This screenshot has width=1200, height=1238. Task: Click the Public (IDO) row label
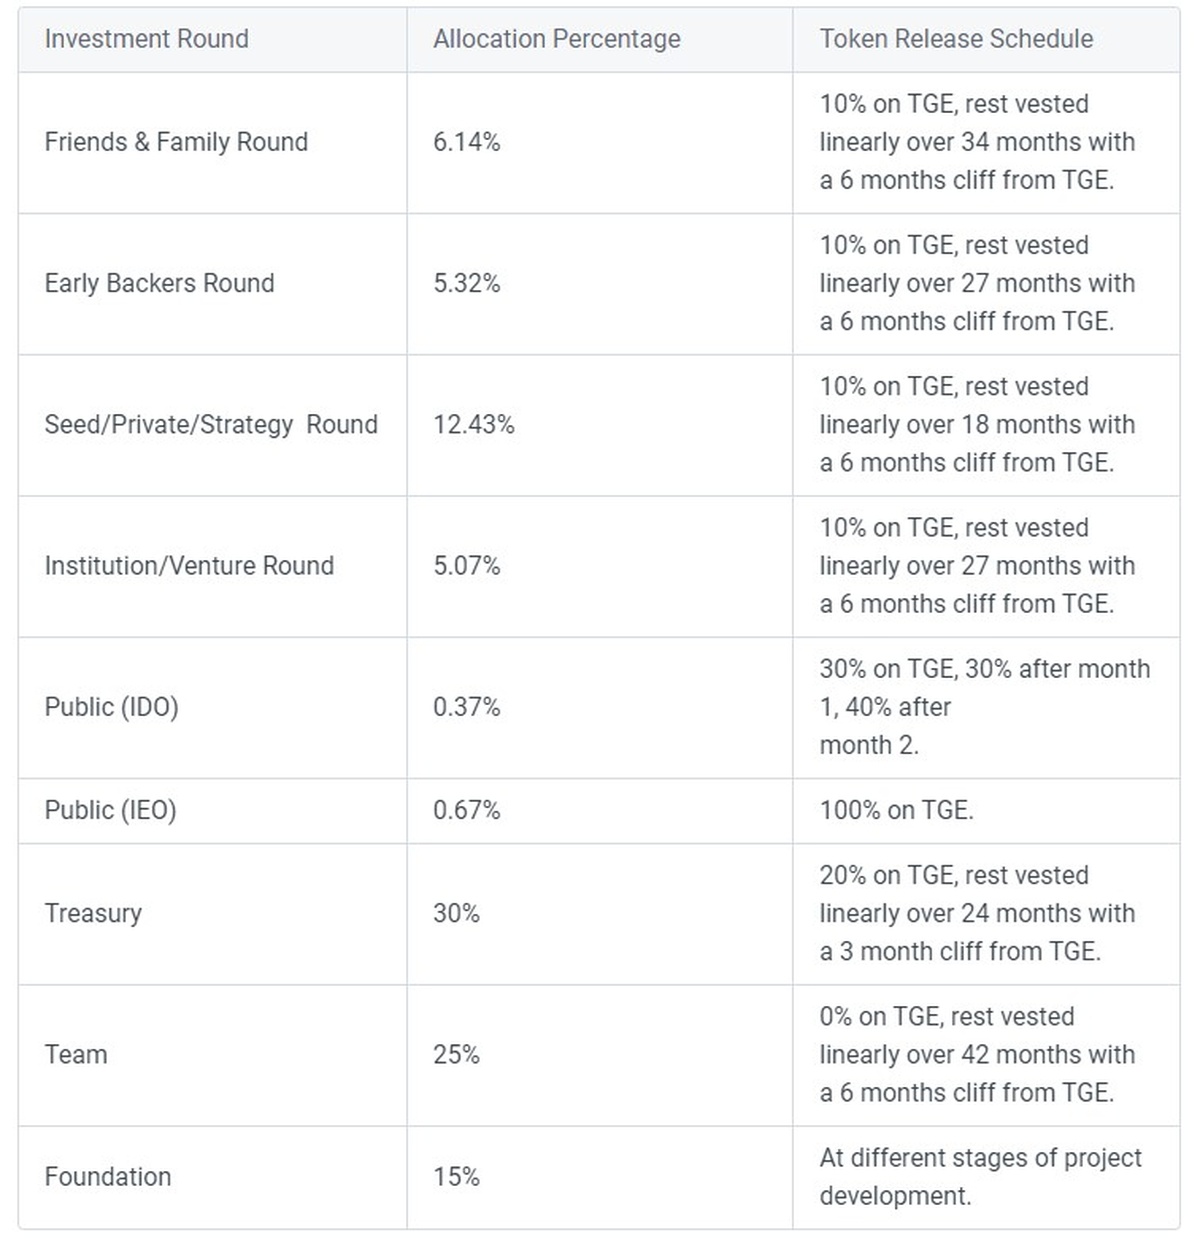click(111, 707)
